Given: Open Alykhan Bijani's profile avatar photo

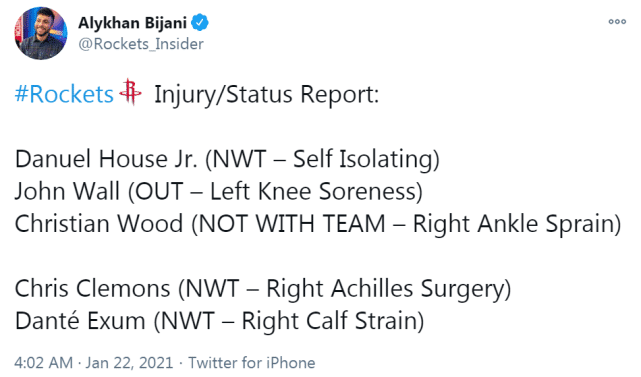Looking at the screenshot, I should (x=41, y=33).
